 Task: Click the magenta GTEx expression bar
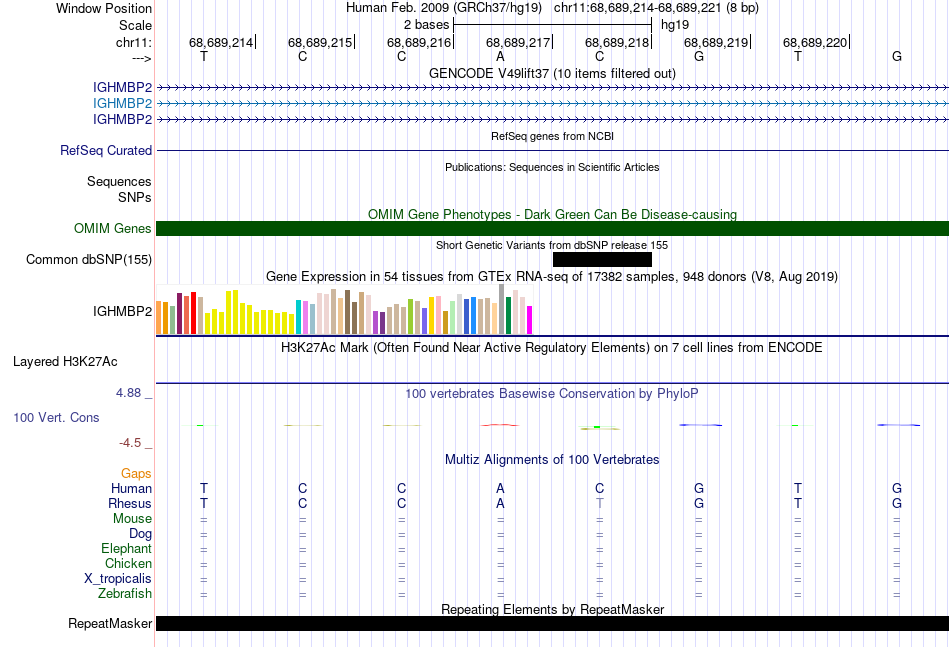pos(529,320)
